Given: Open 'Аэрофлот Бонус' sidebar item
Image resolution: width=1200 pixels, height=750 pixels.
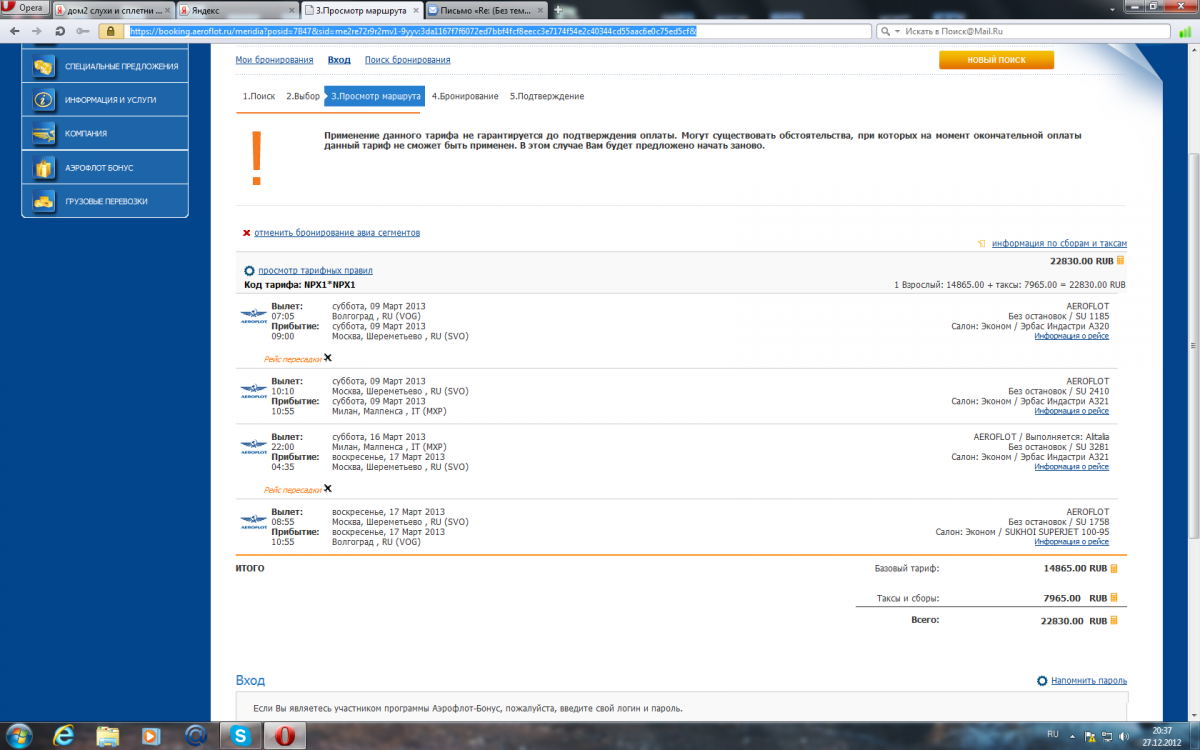Looking at the screenshot, I should point(105,168).
